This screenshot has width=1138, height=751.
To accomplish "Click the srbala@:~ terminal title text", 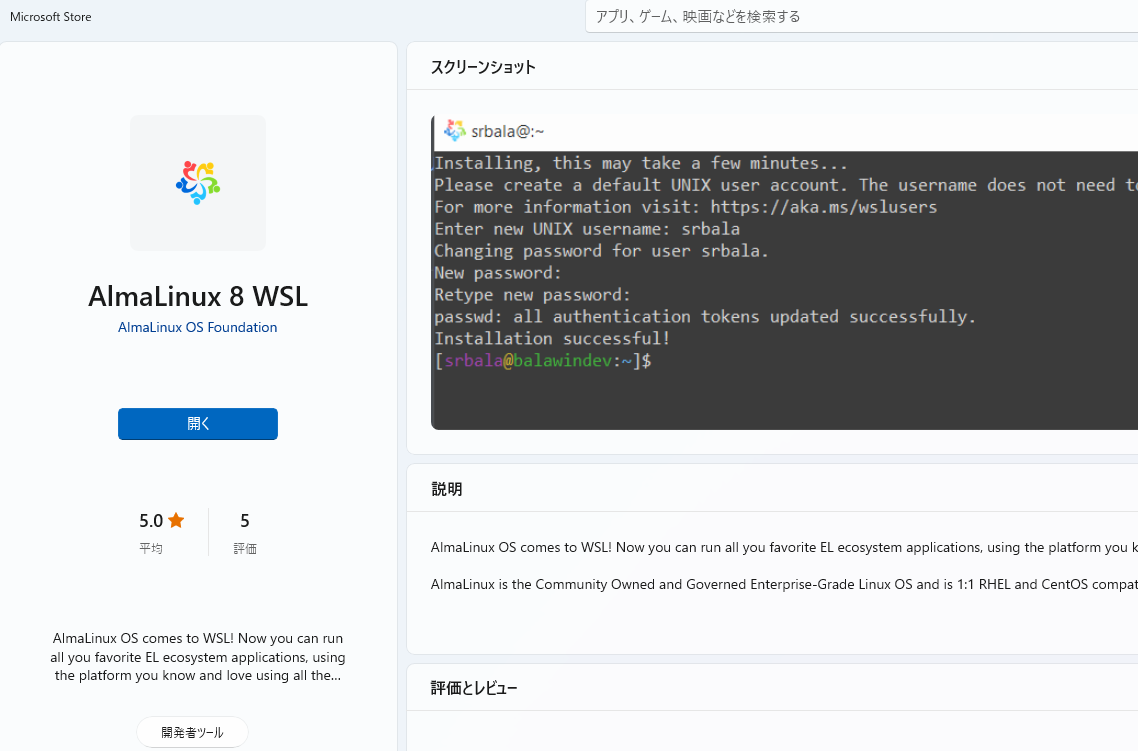I will (x=507, y=131).
